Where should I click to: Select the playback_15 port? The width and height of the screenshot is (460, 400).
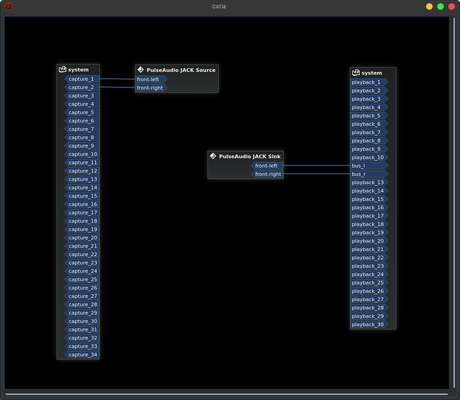click(x=369, y=199)
